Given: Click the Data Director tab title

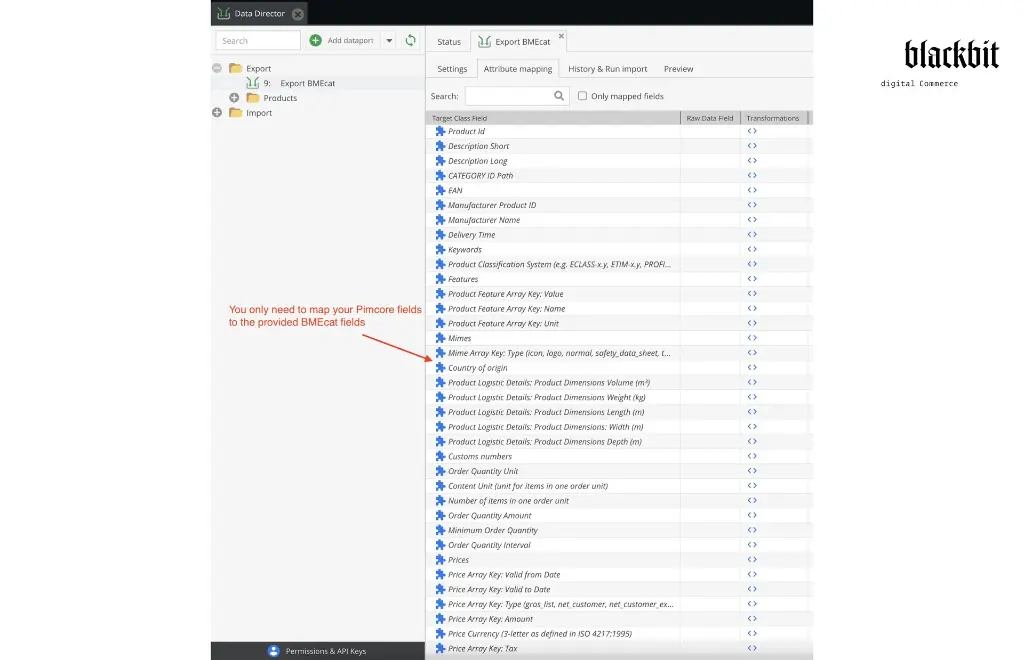Looking at the screenshot, I should pos(259,14).
